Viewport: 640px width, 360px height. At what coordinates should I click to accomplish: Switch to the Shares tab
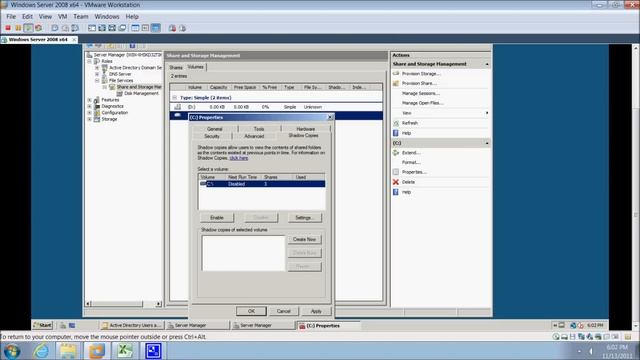pyautogui.click(x=176, y=67)
